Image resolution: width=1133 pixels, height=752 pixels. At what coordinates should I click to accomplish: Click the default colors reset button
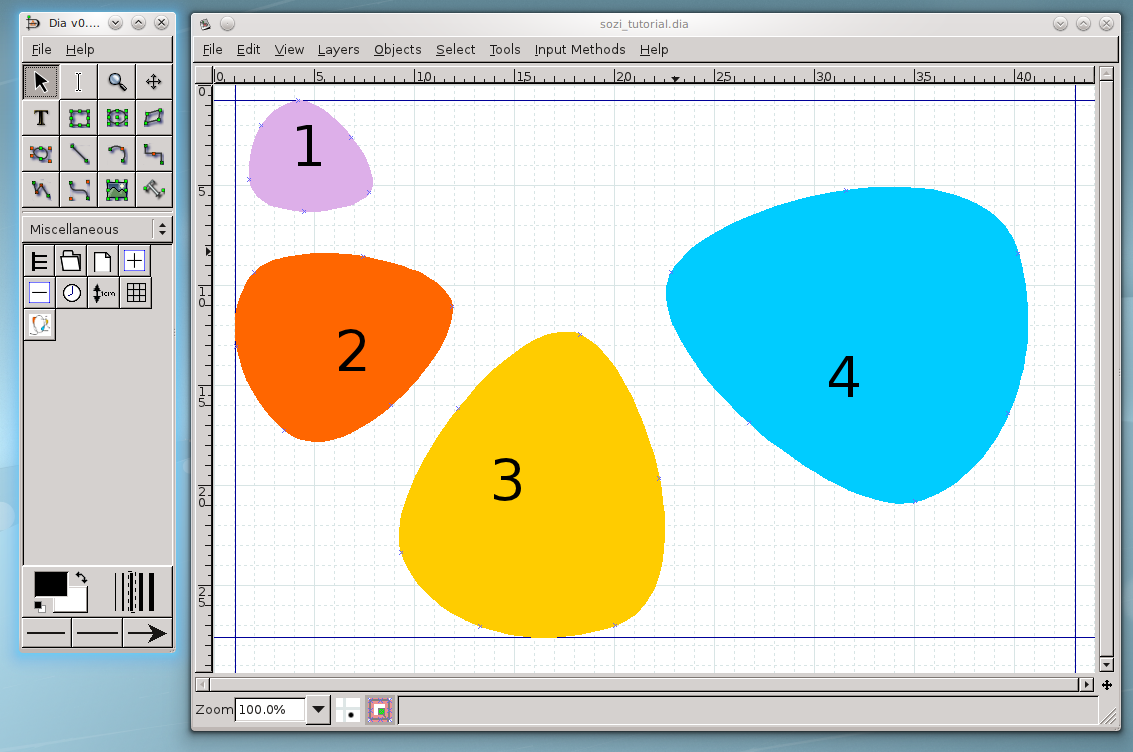coord(40,606)
